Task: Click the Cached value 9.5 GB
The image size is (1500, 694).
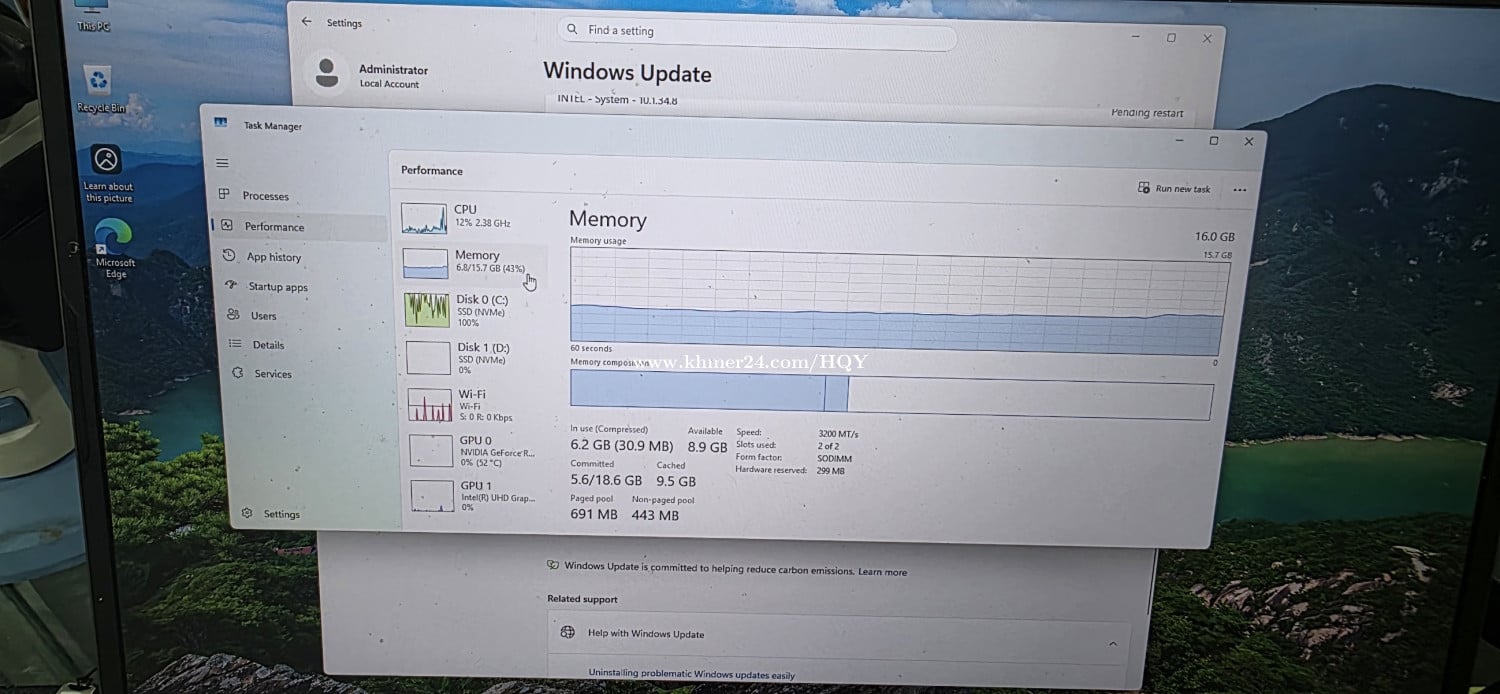Action: (676, 481)
